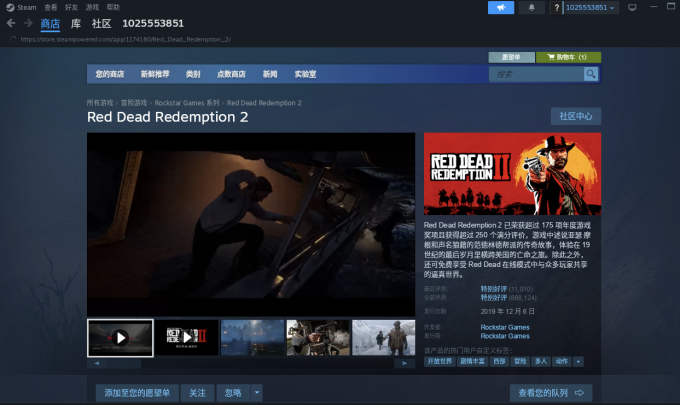The width and height of the screenshot is (680, 405).
Task: Click the Red Dead Redemption II cover art
Action: click(x=512, y=173)
